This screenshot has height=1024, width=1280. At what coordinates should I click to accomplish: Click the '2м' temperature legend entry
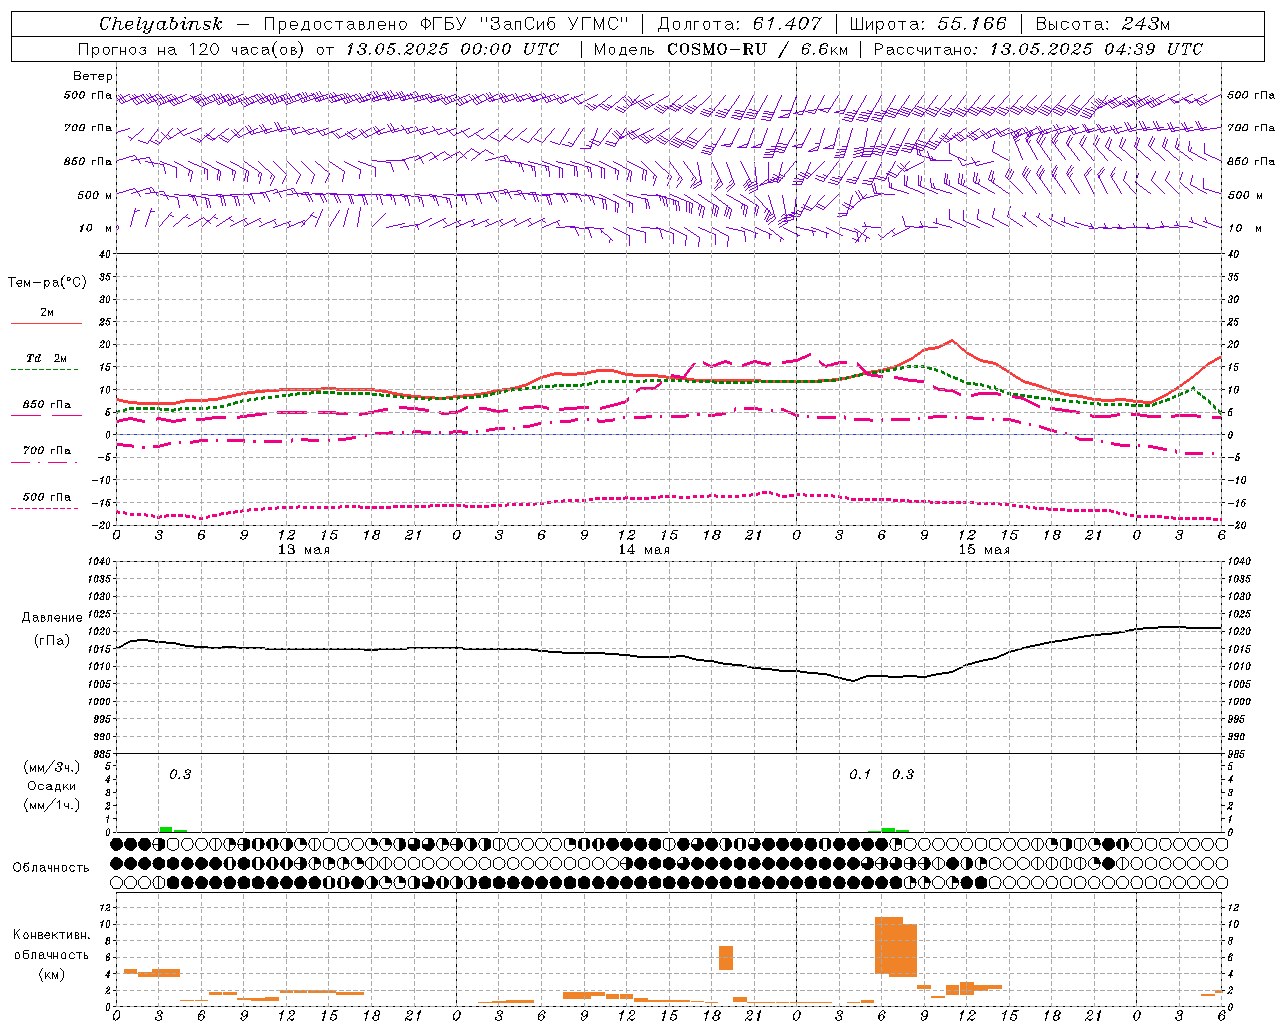[x=47, y=313]
